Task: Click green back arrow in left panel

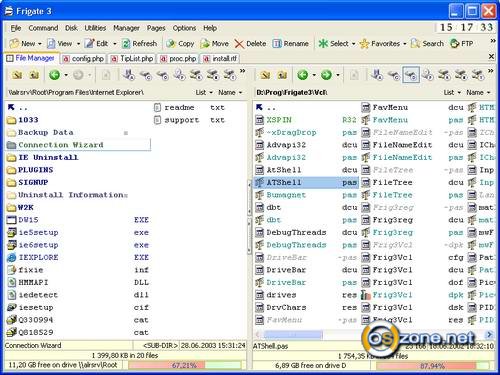Action: pyautogui.click(x=54, y=75)
